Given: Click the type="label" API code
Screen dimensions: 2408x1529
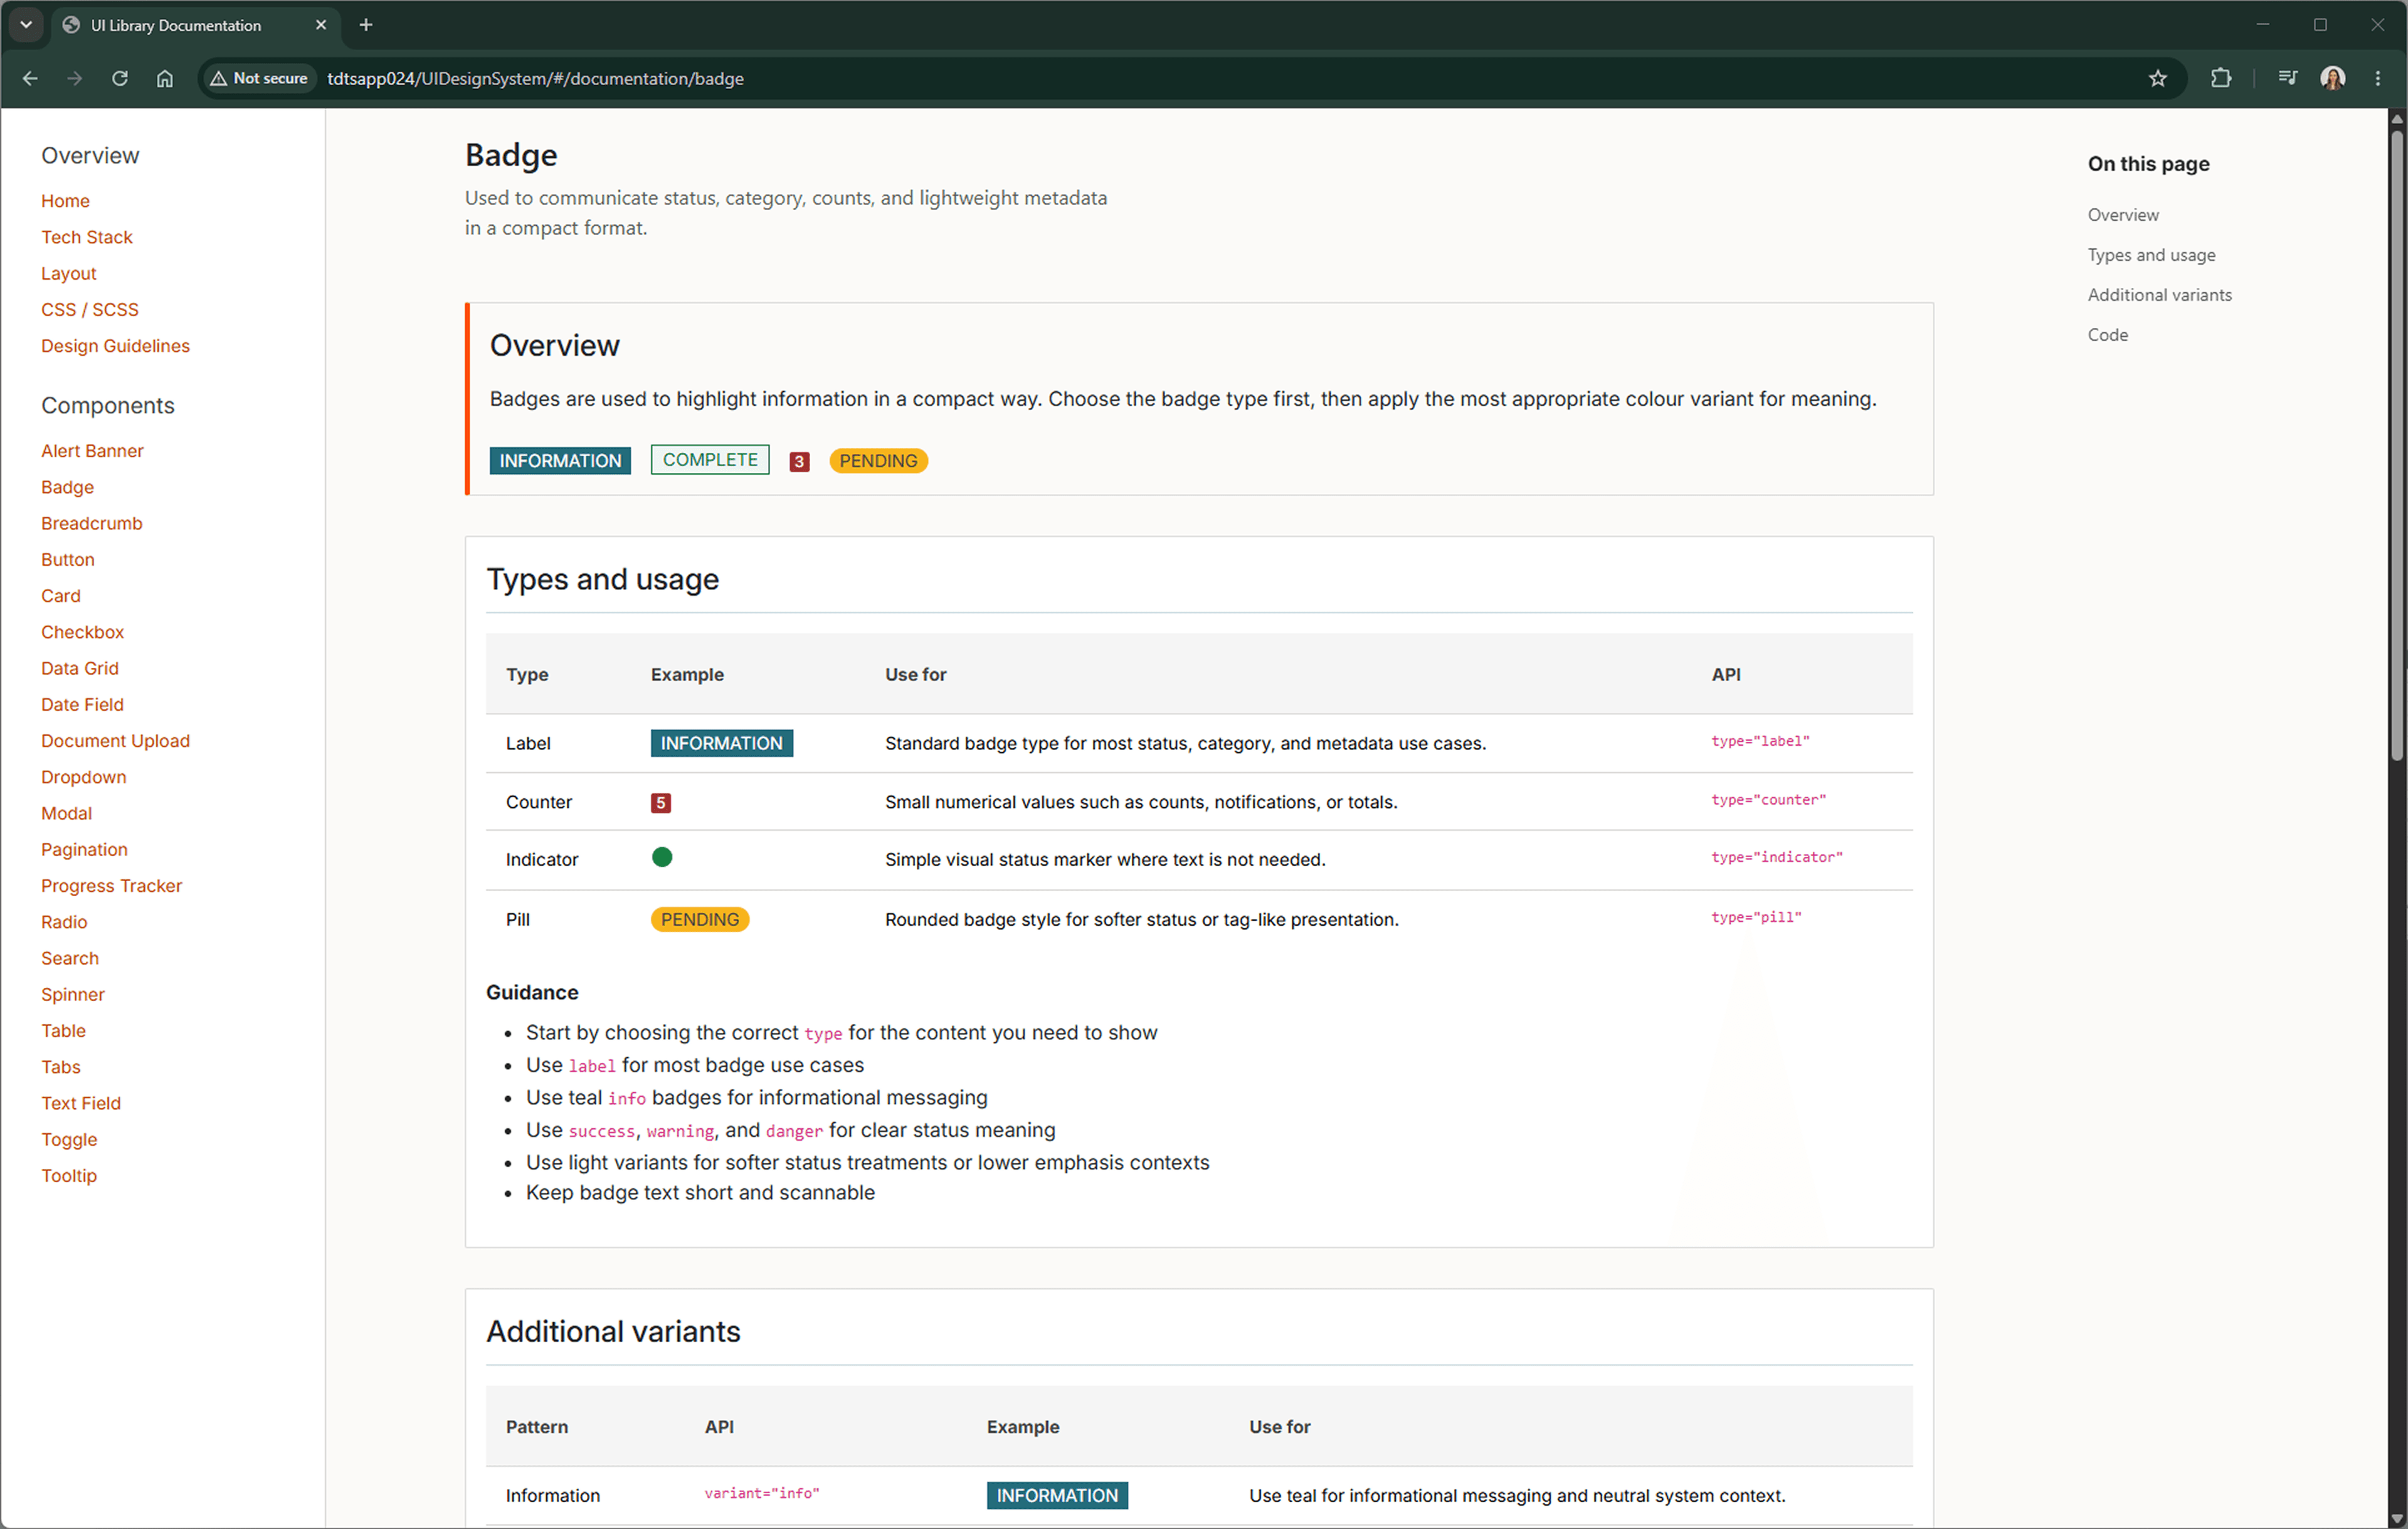Looking at the screenshot, I should click(x=1760, y=741).
